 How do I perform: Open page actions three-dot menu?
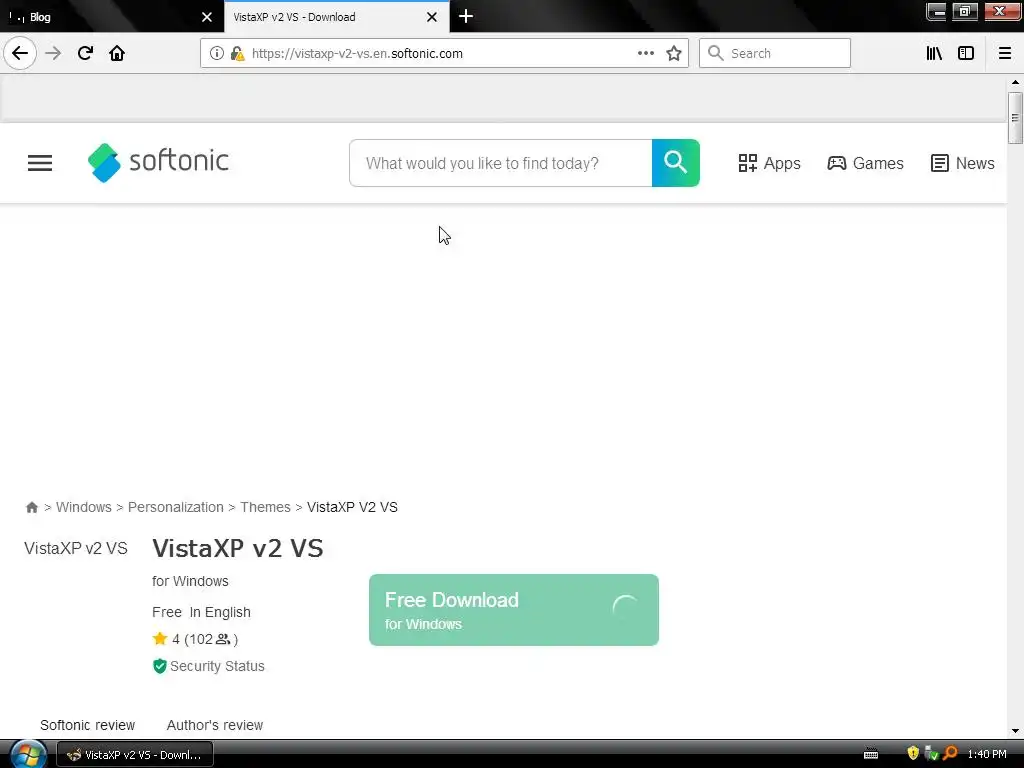[645, 53]
